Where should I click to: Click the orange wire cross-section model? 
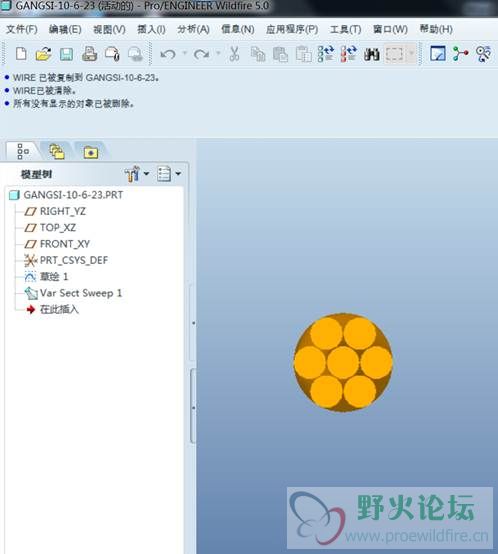click(343, 363)
